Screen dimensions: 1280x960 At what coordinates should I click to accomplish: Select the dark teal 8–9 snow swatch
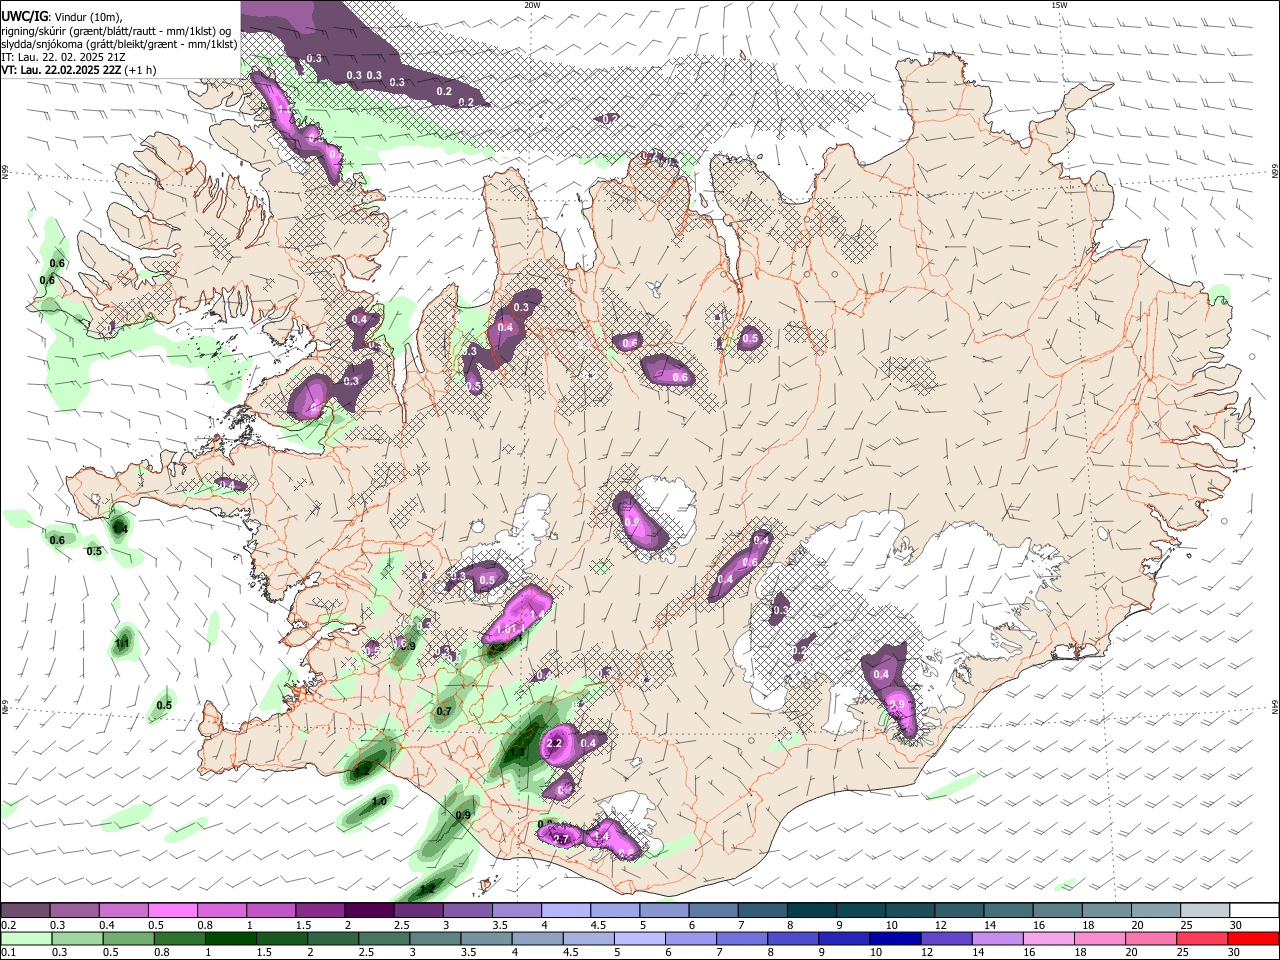pos(811,910)
